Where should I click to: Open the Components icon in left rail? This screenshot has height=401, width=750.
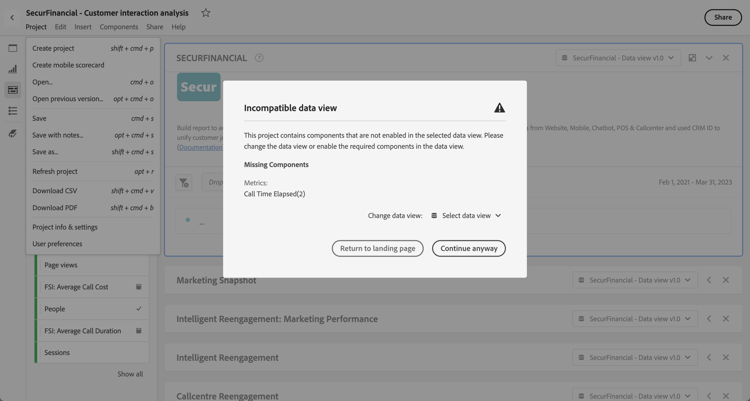pyautogui.click(x=13, y=90)
